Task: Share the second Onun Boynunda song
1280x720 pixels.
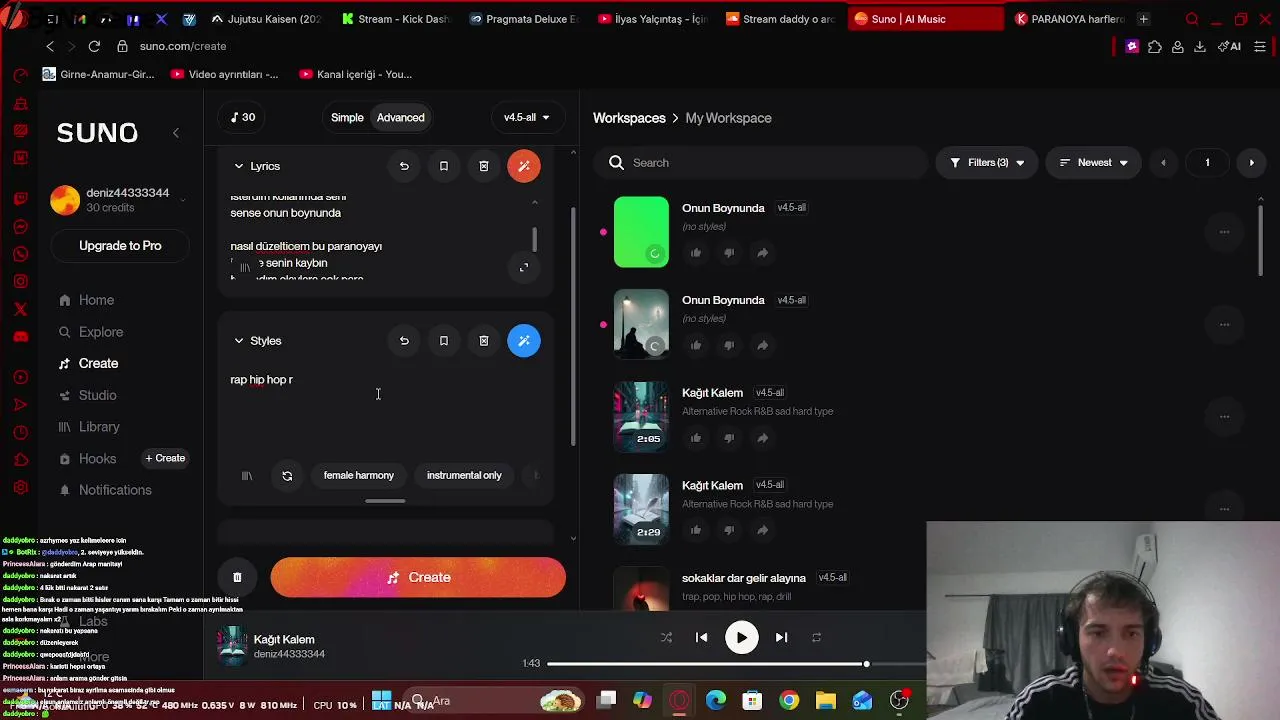Action: [762, 345]
